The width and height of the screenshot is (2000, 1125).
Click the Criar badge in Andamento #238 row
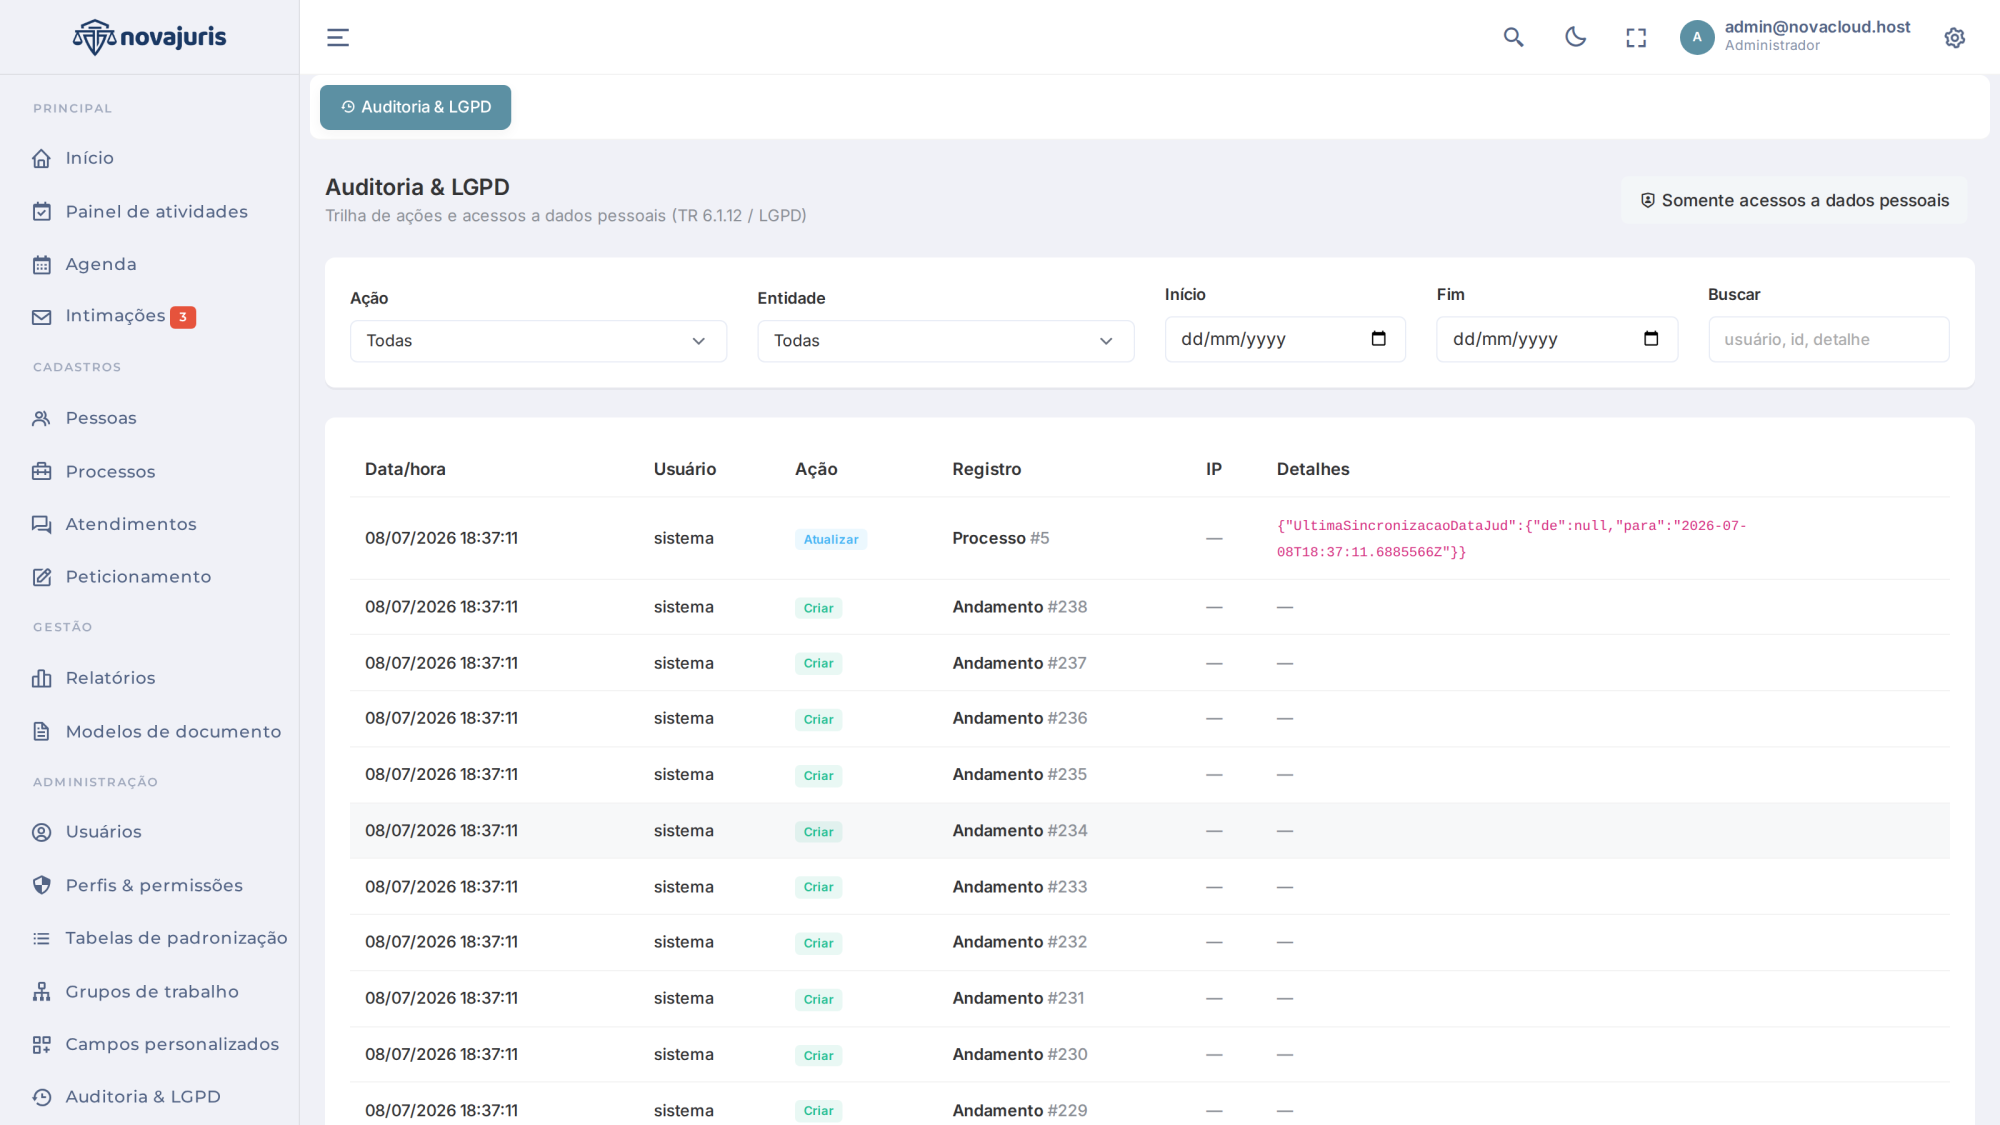click(x=818, y=608)
